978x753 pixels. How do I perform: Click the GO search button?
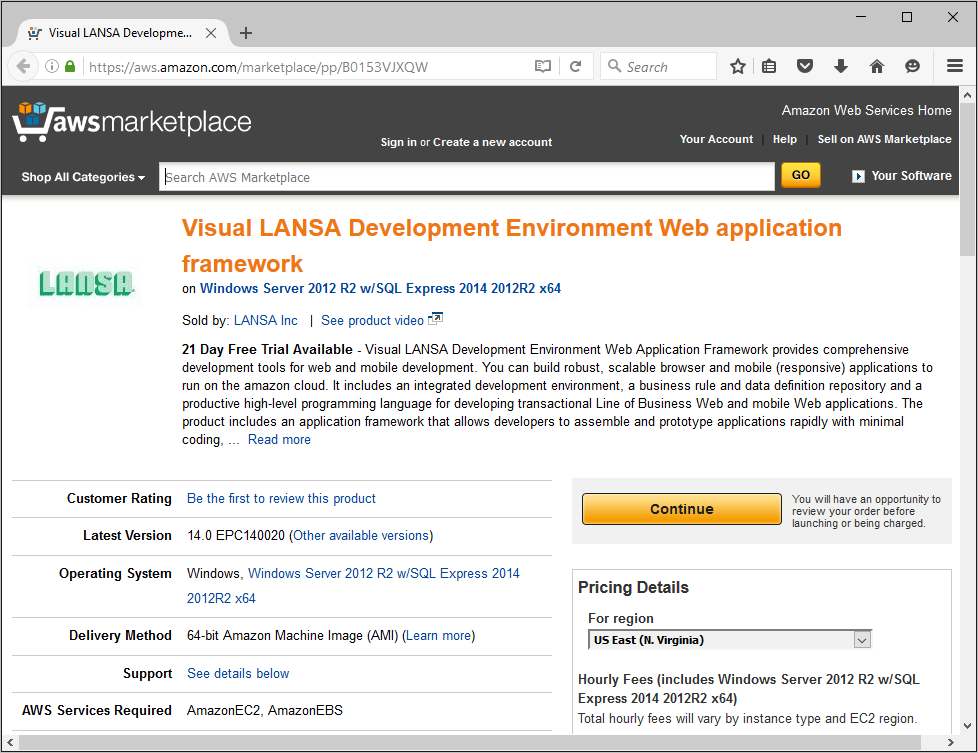801,175
